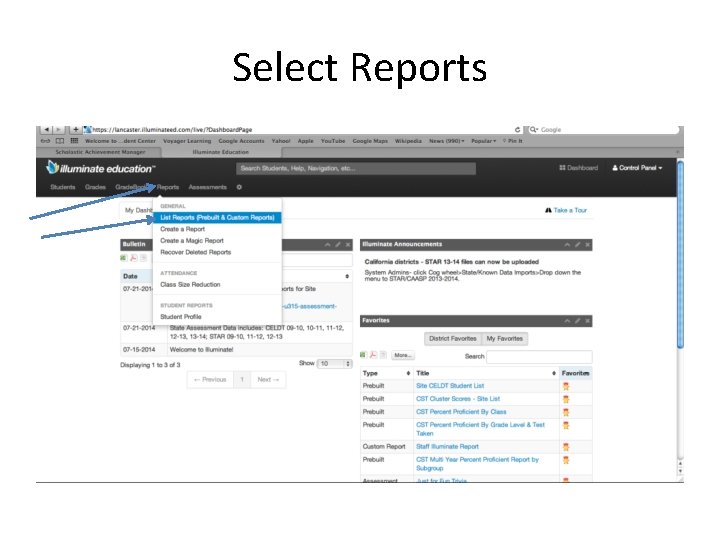Go to Previous page of Bulletin
Screen dimensions: 720x540
point(210,380)
